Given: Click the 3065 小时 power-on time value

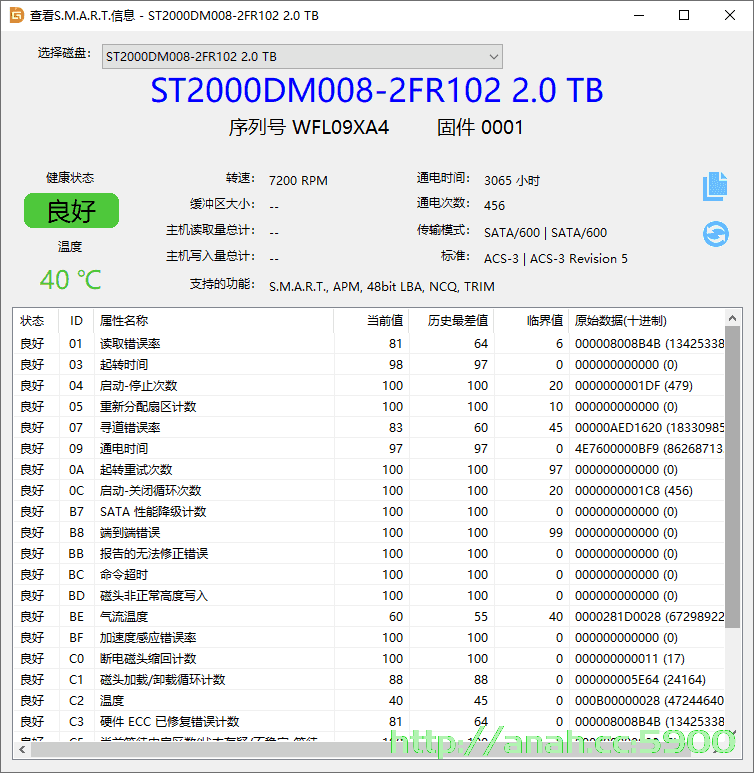Looking at the screenshot, I should [512, 180].
